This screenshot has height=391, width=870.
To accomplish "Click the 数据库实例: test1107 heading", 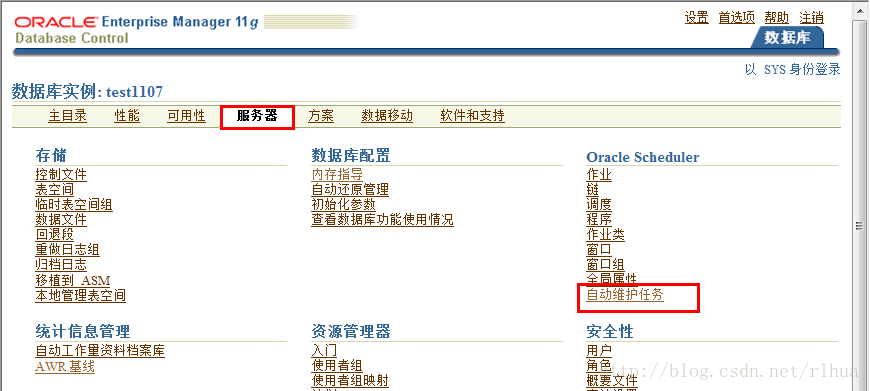I will coord(87,91).
